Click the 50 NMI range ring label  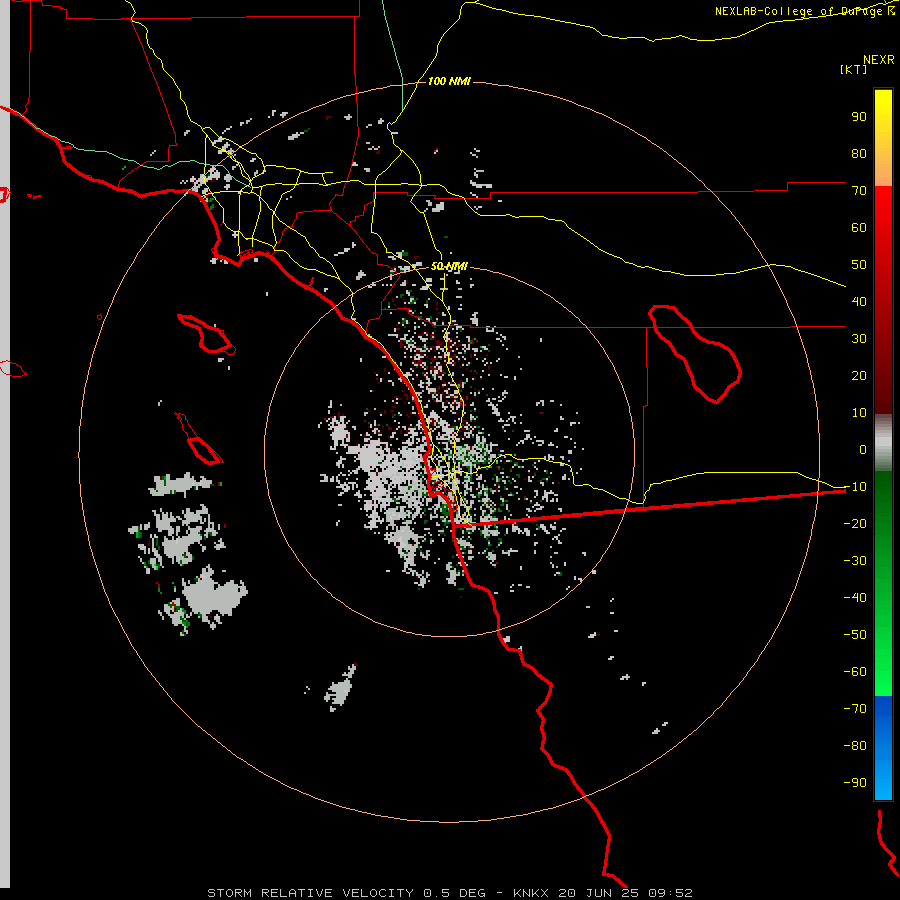click(x=449, y=266)
